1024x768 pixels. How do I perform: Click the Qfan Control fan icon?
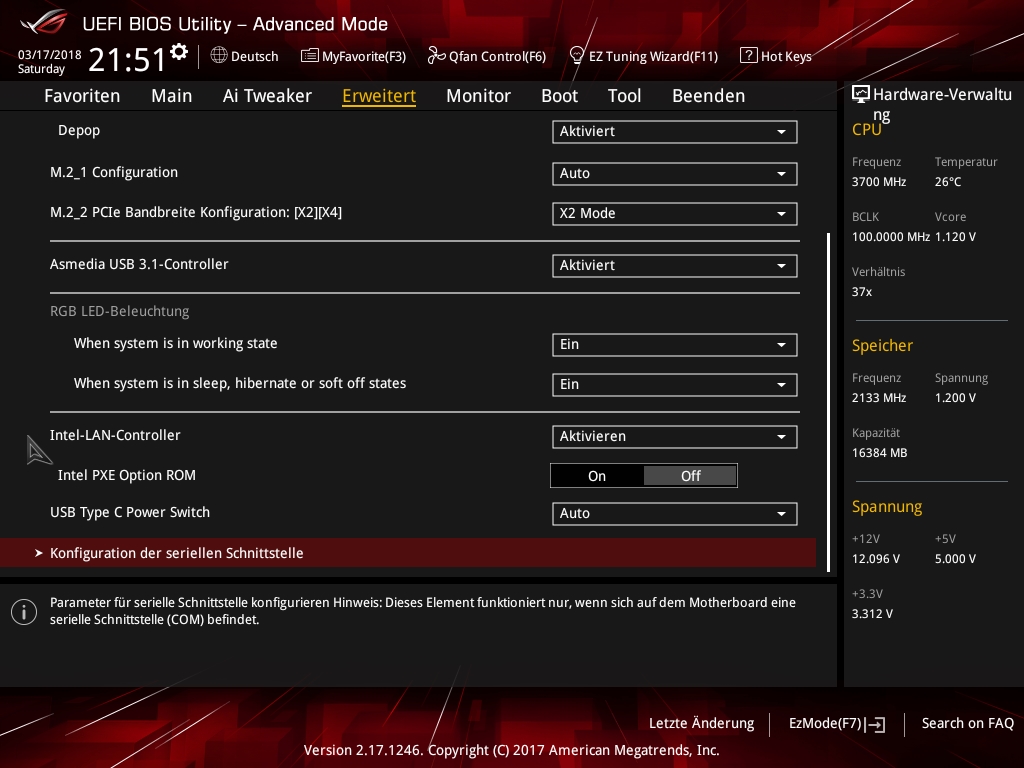436,56
